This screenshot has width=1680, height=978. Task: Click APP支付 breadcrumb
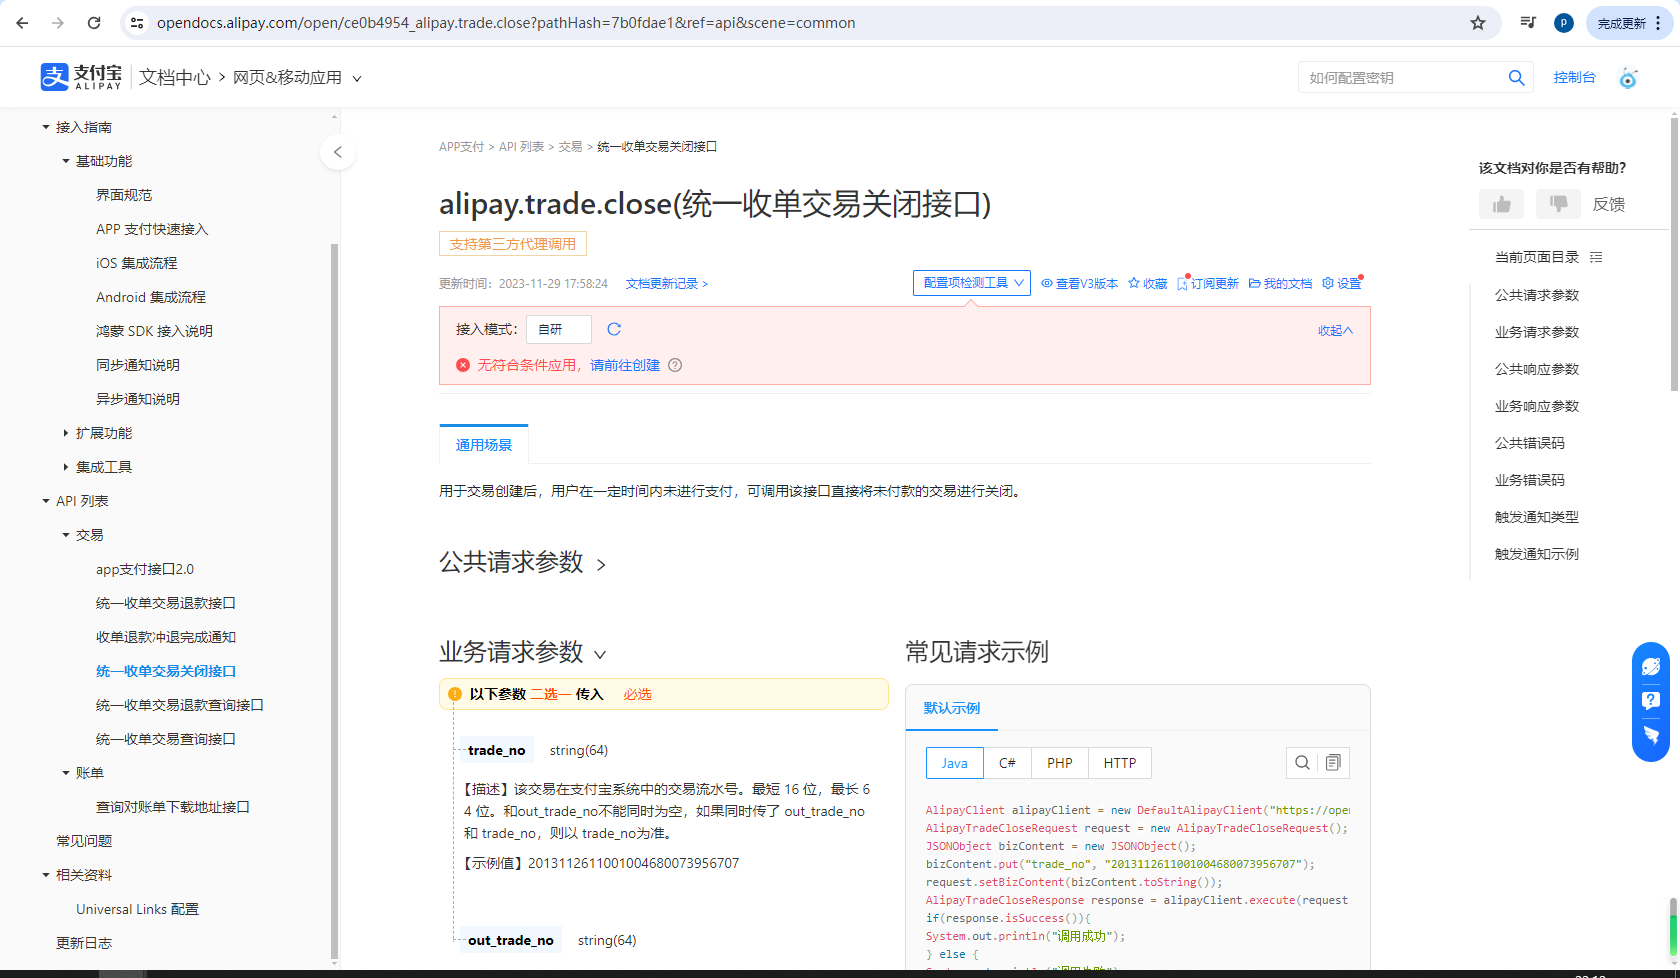pyautogui.click(x=461, y=147)
